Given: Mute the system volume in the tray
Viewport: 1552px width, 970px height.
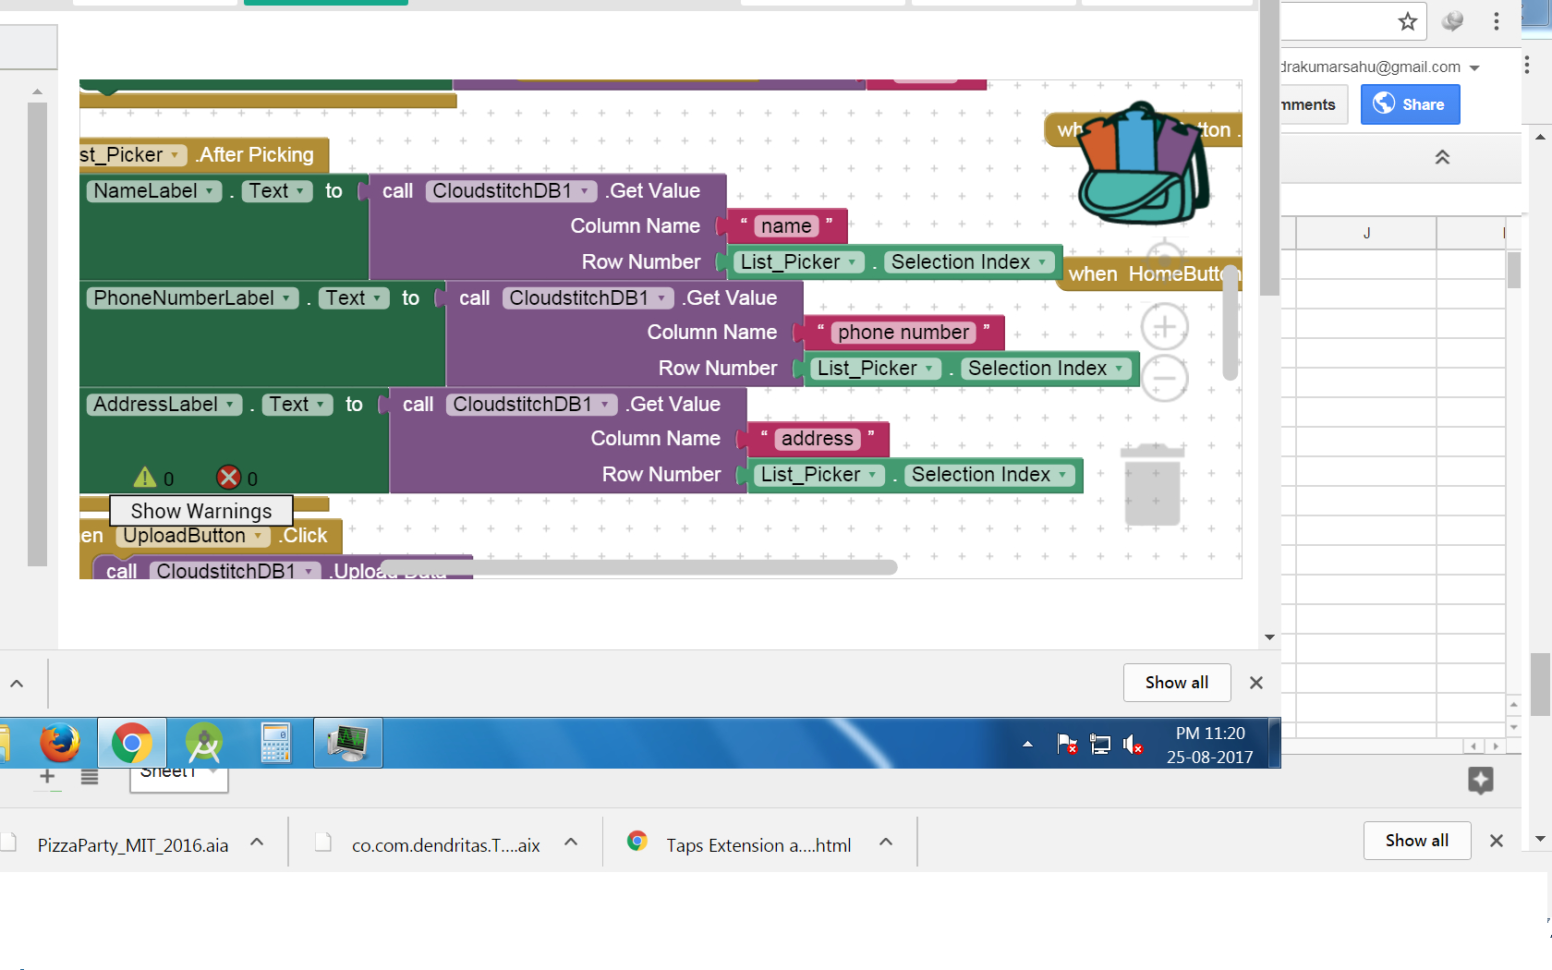Looking at the screenshot, I should click(x=1133, y=743).
